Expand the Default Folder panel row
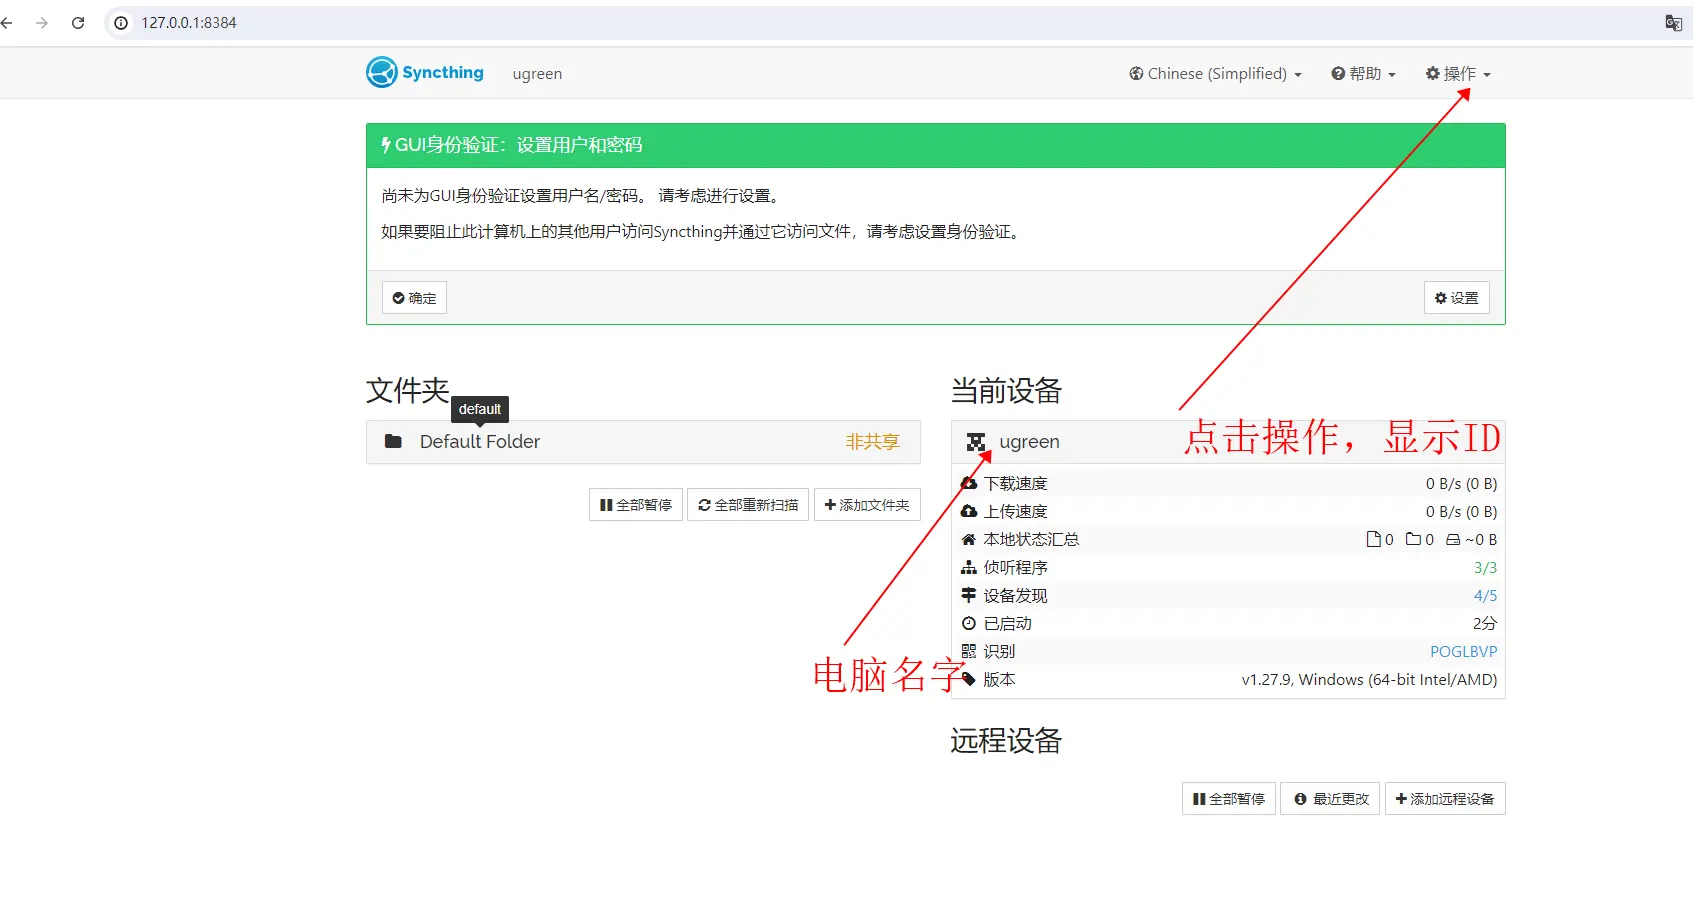Image resolution: width=1693 pixels, height=920 pixels. pos(642,442)
